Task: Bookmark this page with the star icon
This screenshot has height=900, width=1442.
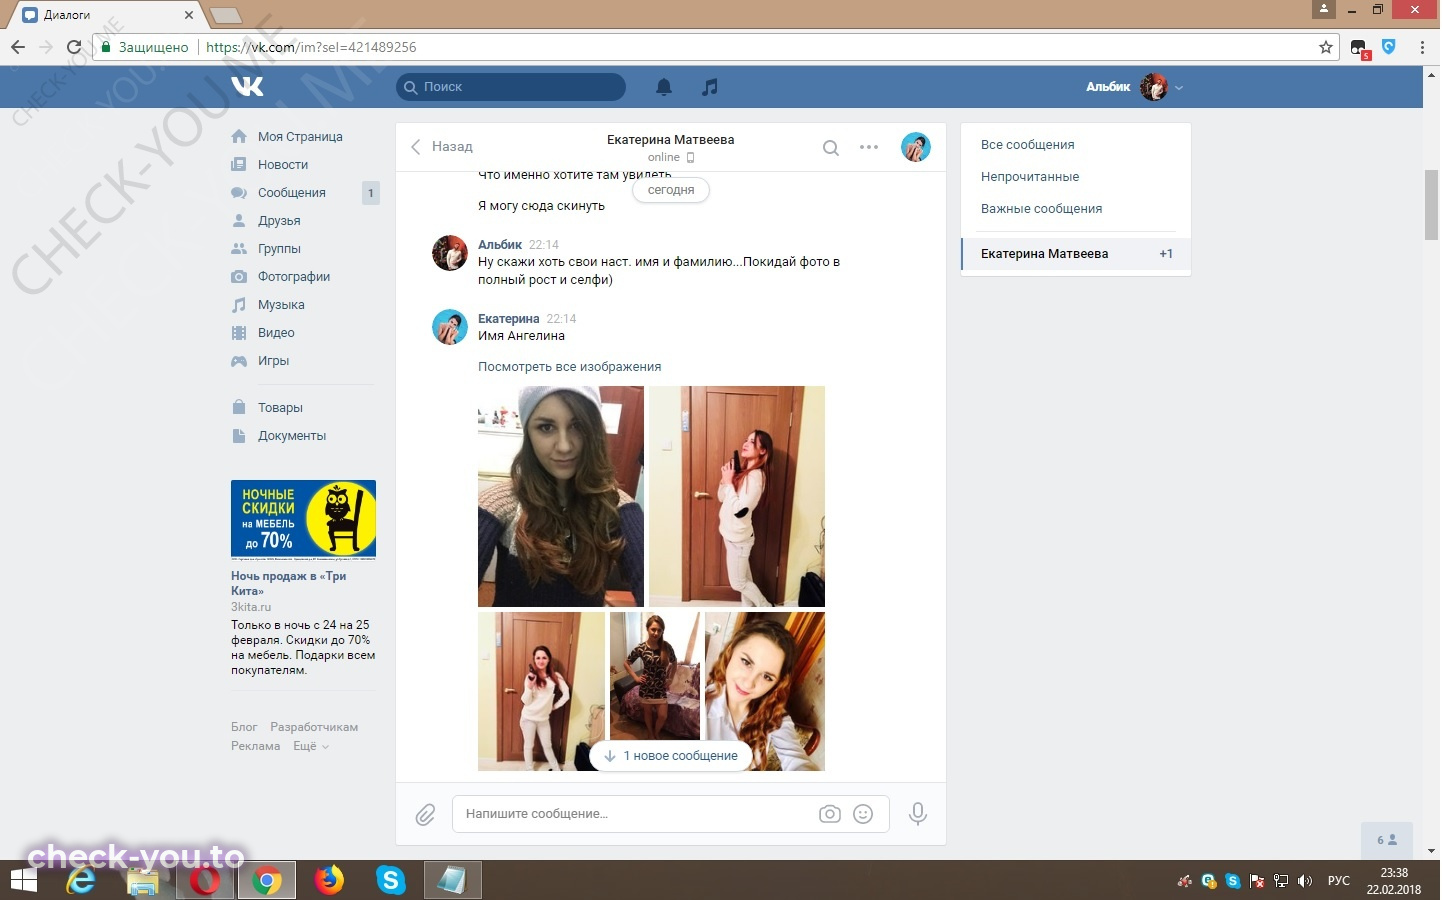Action: click(x=1326, y=47)
